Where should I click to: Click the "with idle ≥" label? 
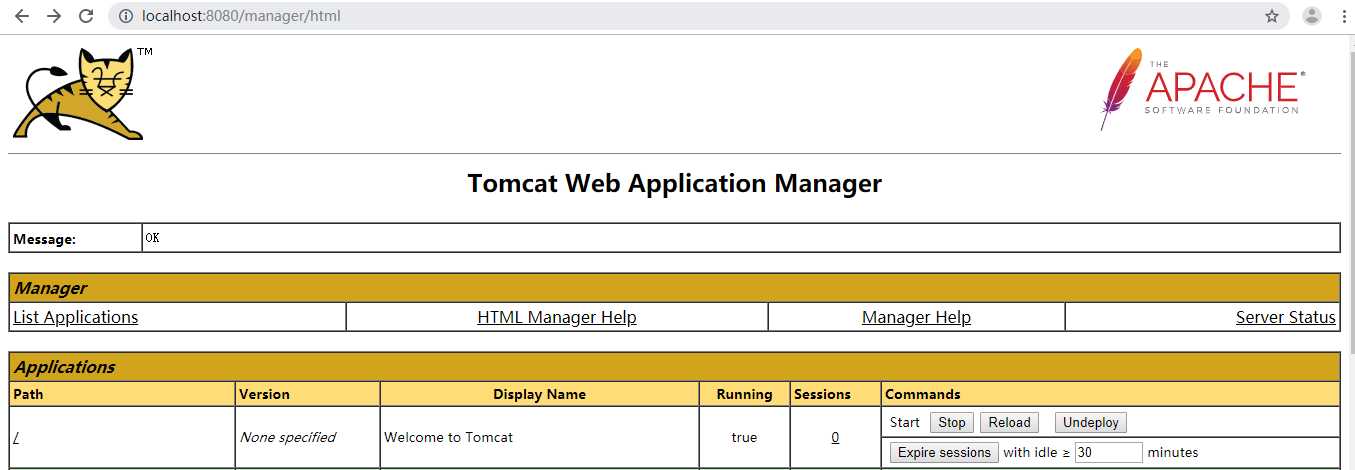[1037, 453]
